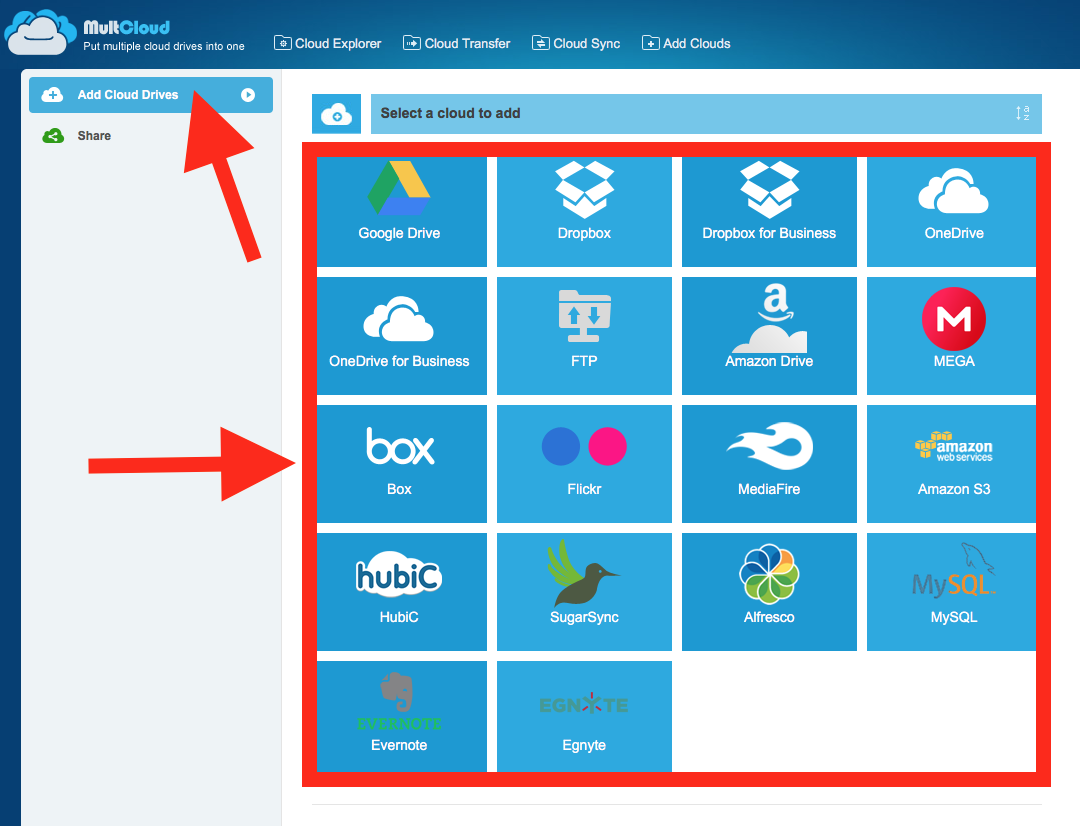Select the OneDrive for Business tile
Image resolution: width=1080 pixels, height=826 pixels.
[402, 335]
